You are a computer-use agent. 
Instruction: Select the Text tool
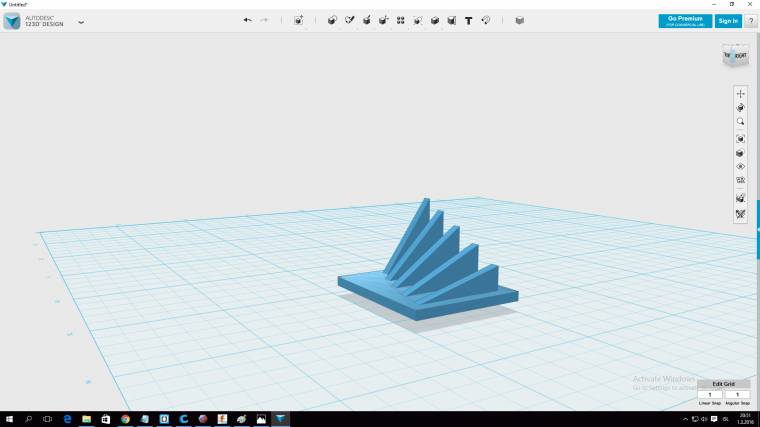(469, 21)
